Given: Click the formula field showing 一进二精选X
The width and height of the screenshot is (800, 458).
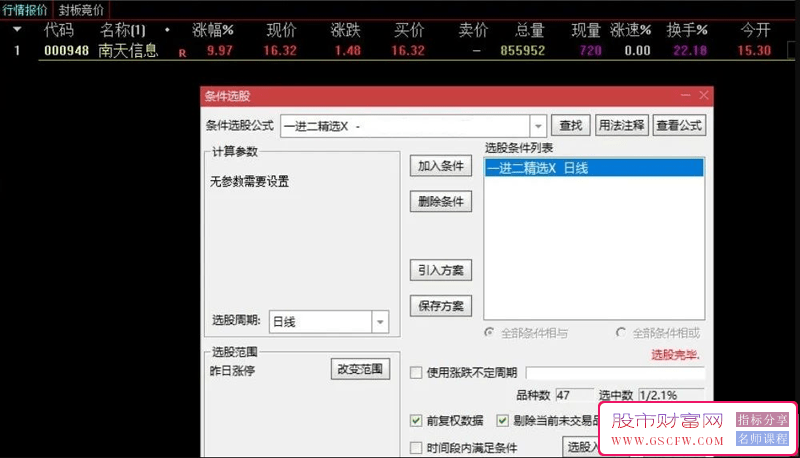Looking at the screenshot, I should (405, 126).
